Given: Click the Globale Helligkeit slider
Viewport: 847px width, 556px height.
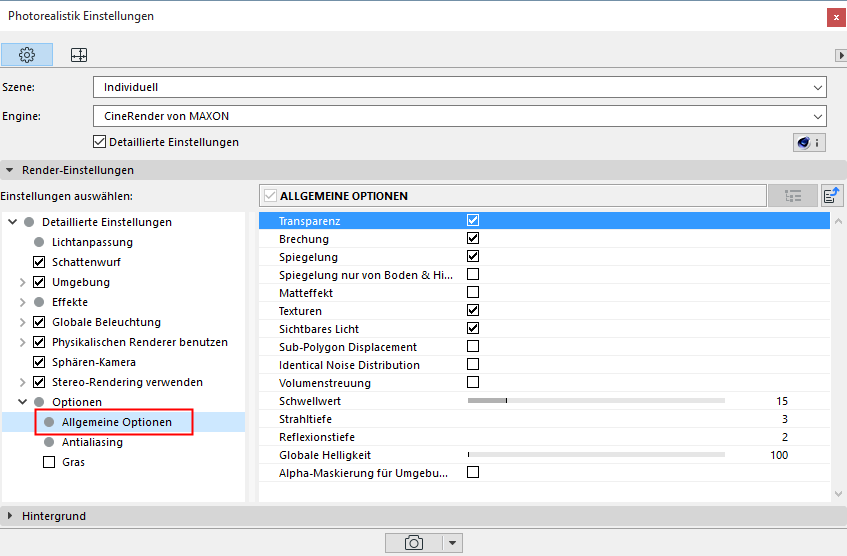Looking at the screenshot, I should [x=596, y=454].
